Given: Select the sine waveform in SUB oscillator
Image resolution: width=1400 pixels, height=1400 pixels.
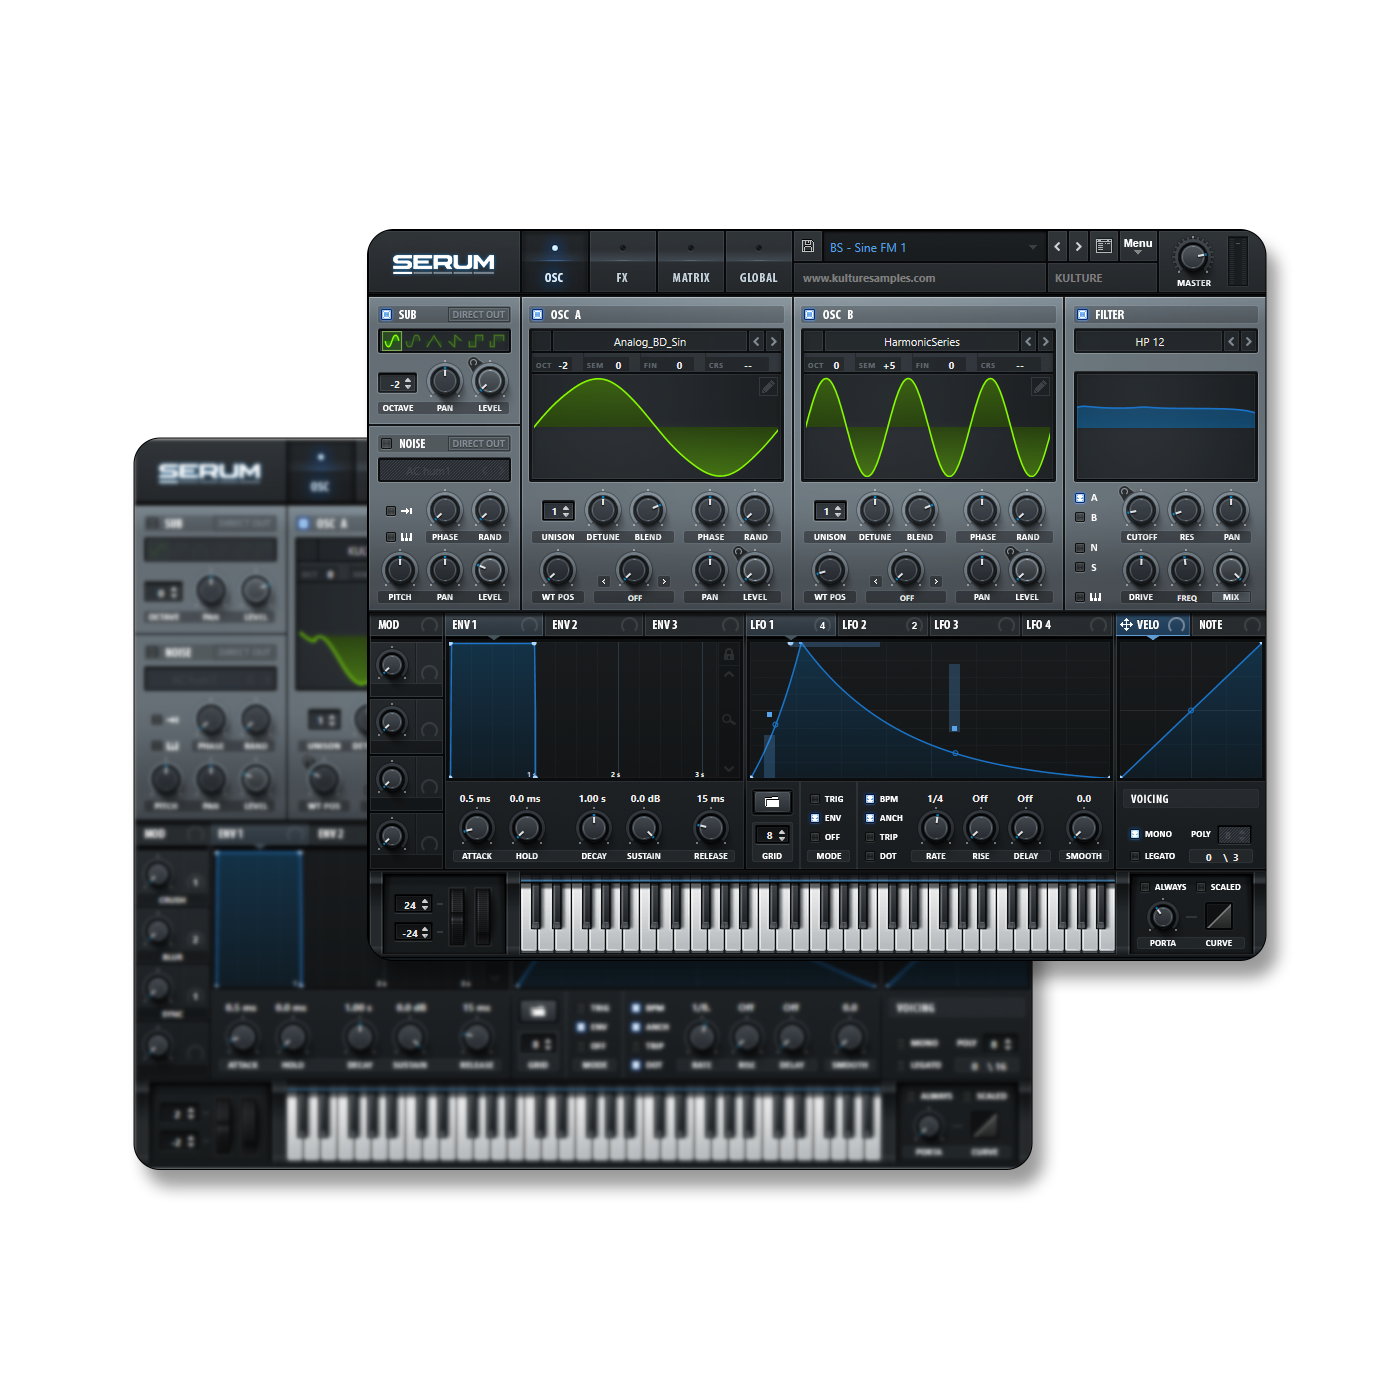Looking at the screenshot, I should click(392, 342).
